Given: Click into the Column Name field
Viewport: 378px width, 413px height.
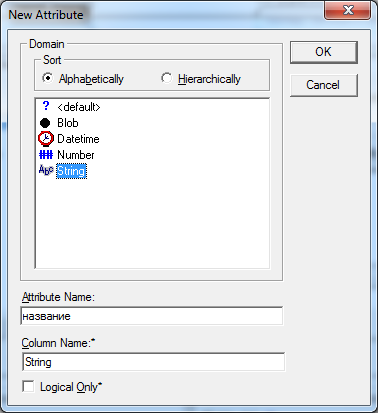Looking at the screenshot, I should click(x=154, y=362).
